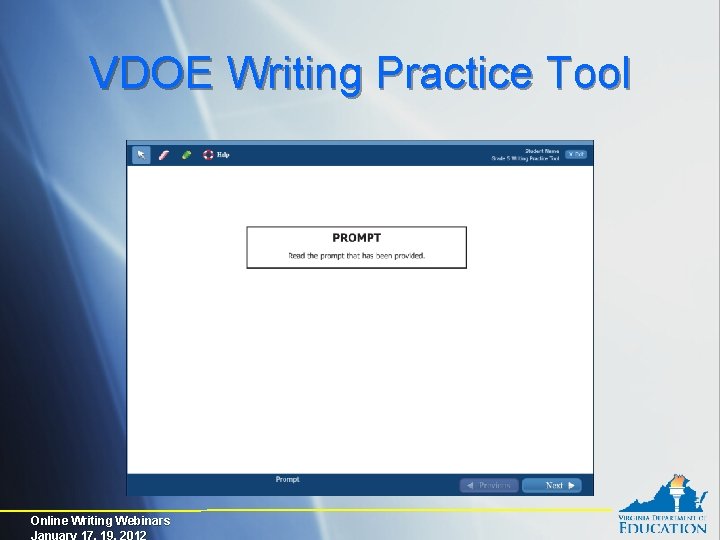Viewport: 720px width, 540px height.
Task: Click the 'Student Name' text in the header
Action: click(x=542, y=151)
